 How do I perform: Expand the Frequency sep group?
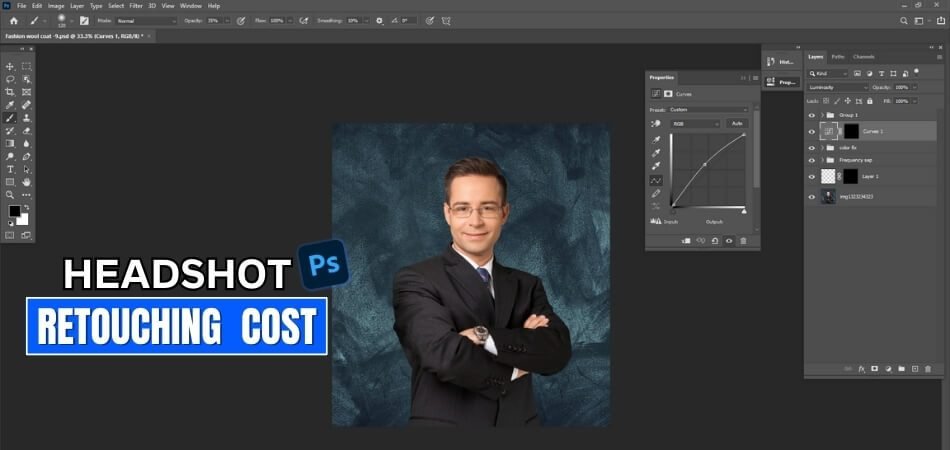(822, 160)
